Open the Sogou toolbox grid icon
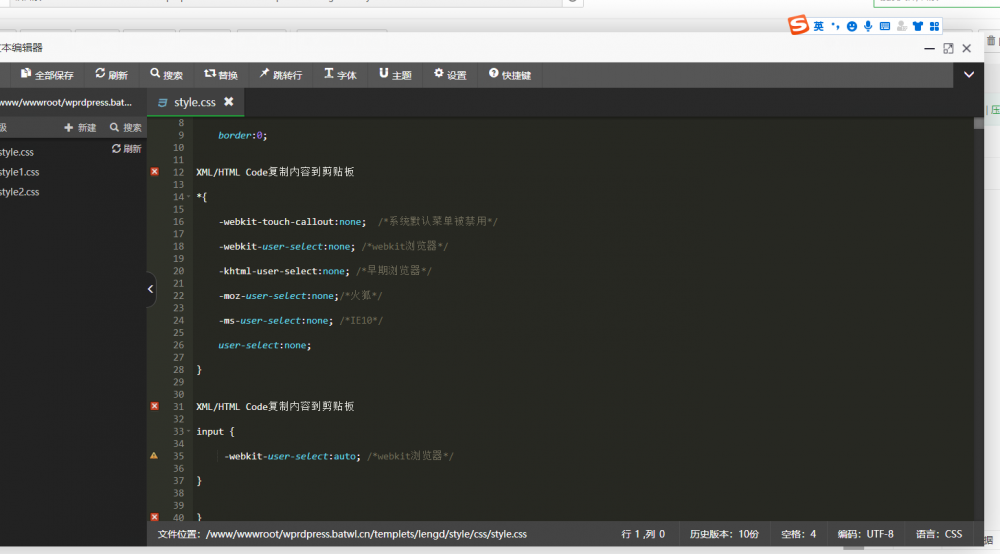Image resolution: width=1000 pixels, height=554 pixels. (934, 26)
